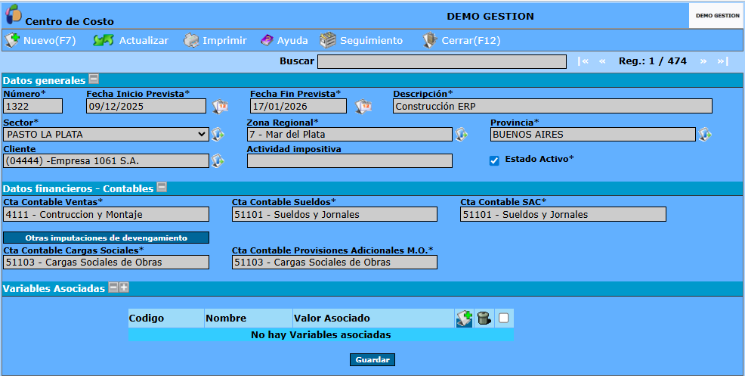Click Descripción field Construcción ERP

(x=553, y=106)
